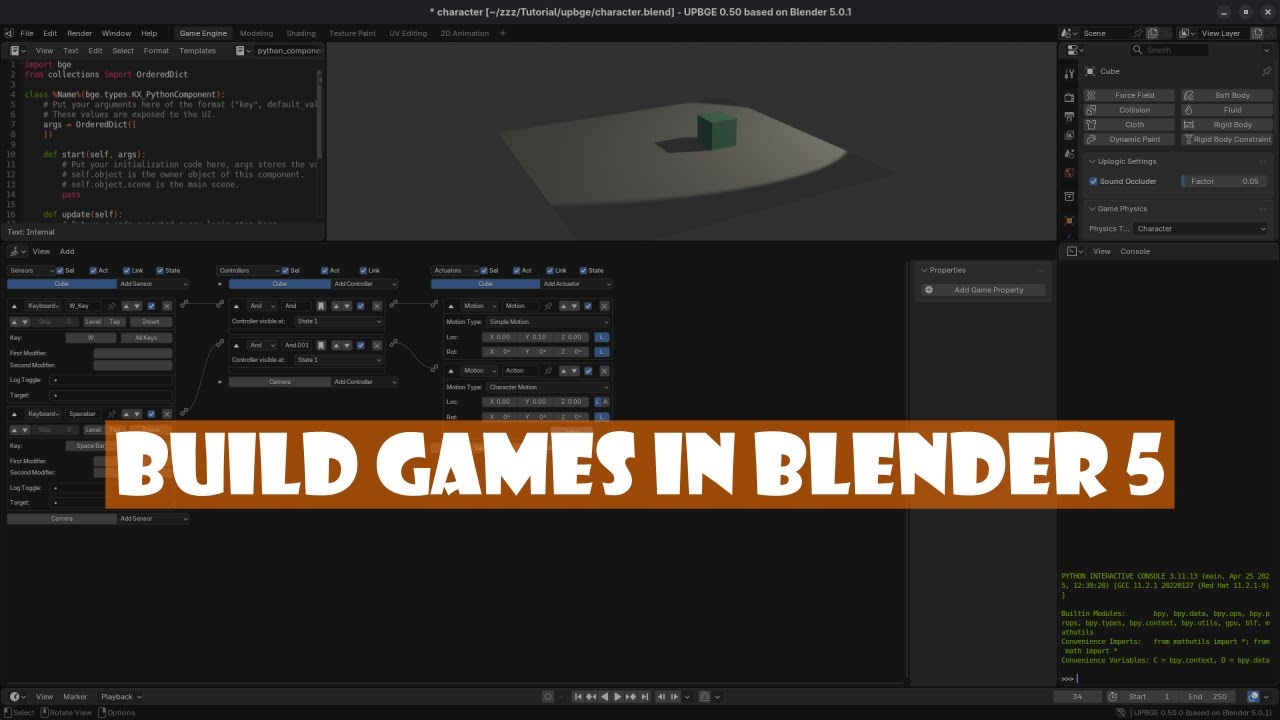Screen dimensions: 1280x720
Task: Open the Collection properties tab icon
Action: coord(1069,196)
